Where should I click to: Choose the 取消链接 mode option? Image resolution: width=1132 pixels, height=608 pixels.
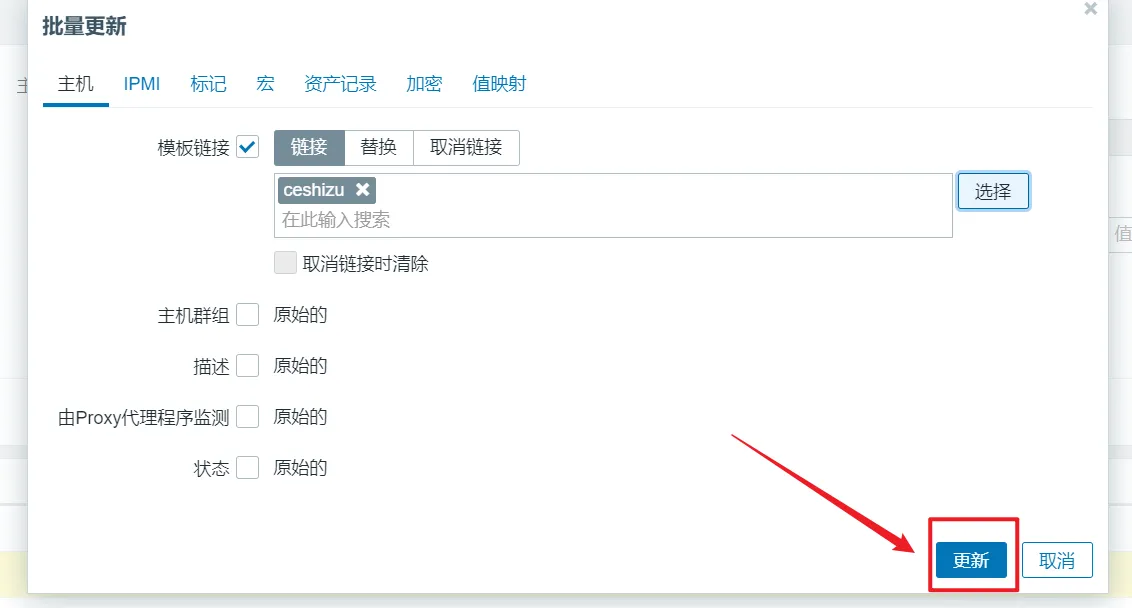point(466,147)
